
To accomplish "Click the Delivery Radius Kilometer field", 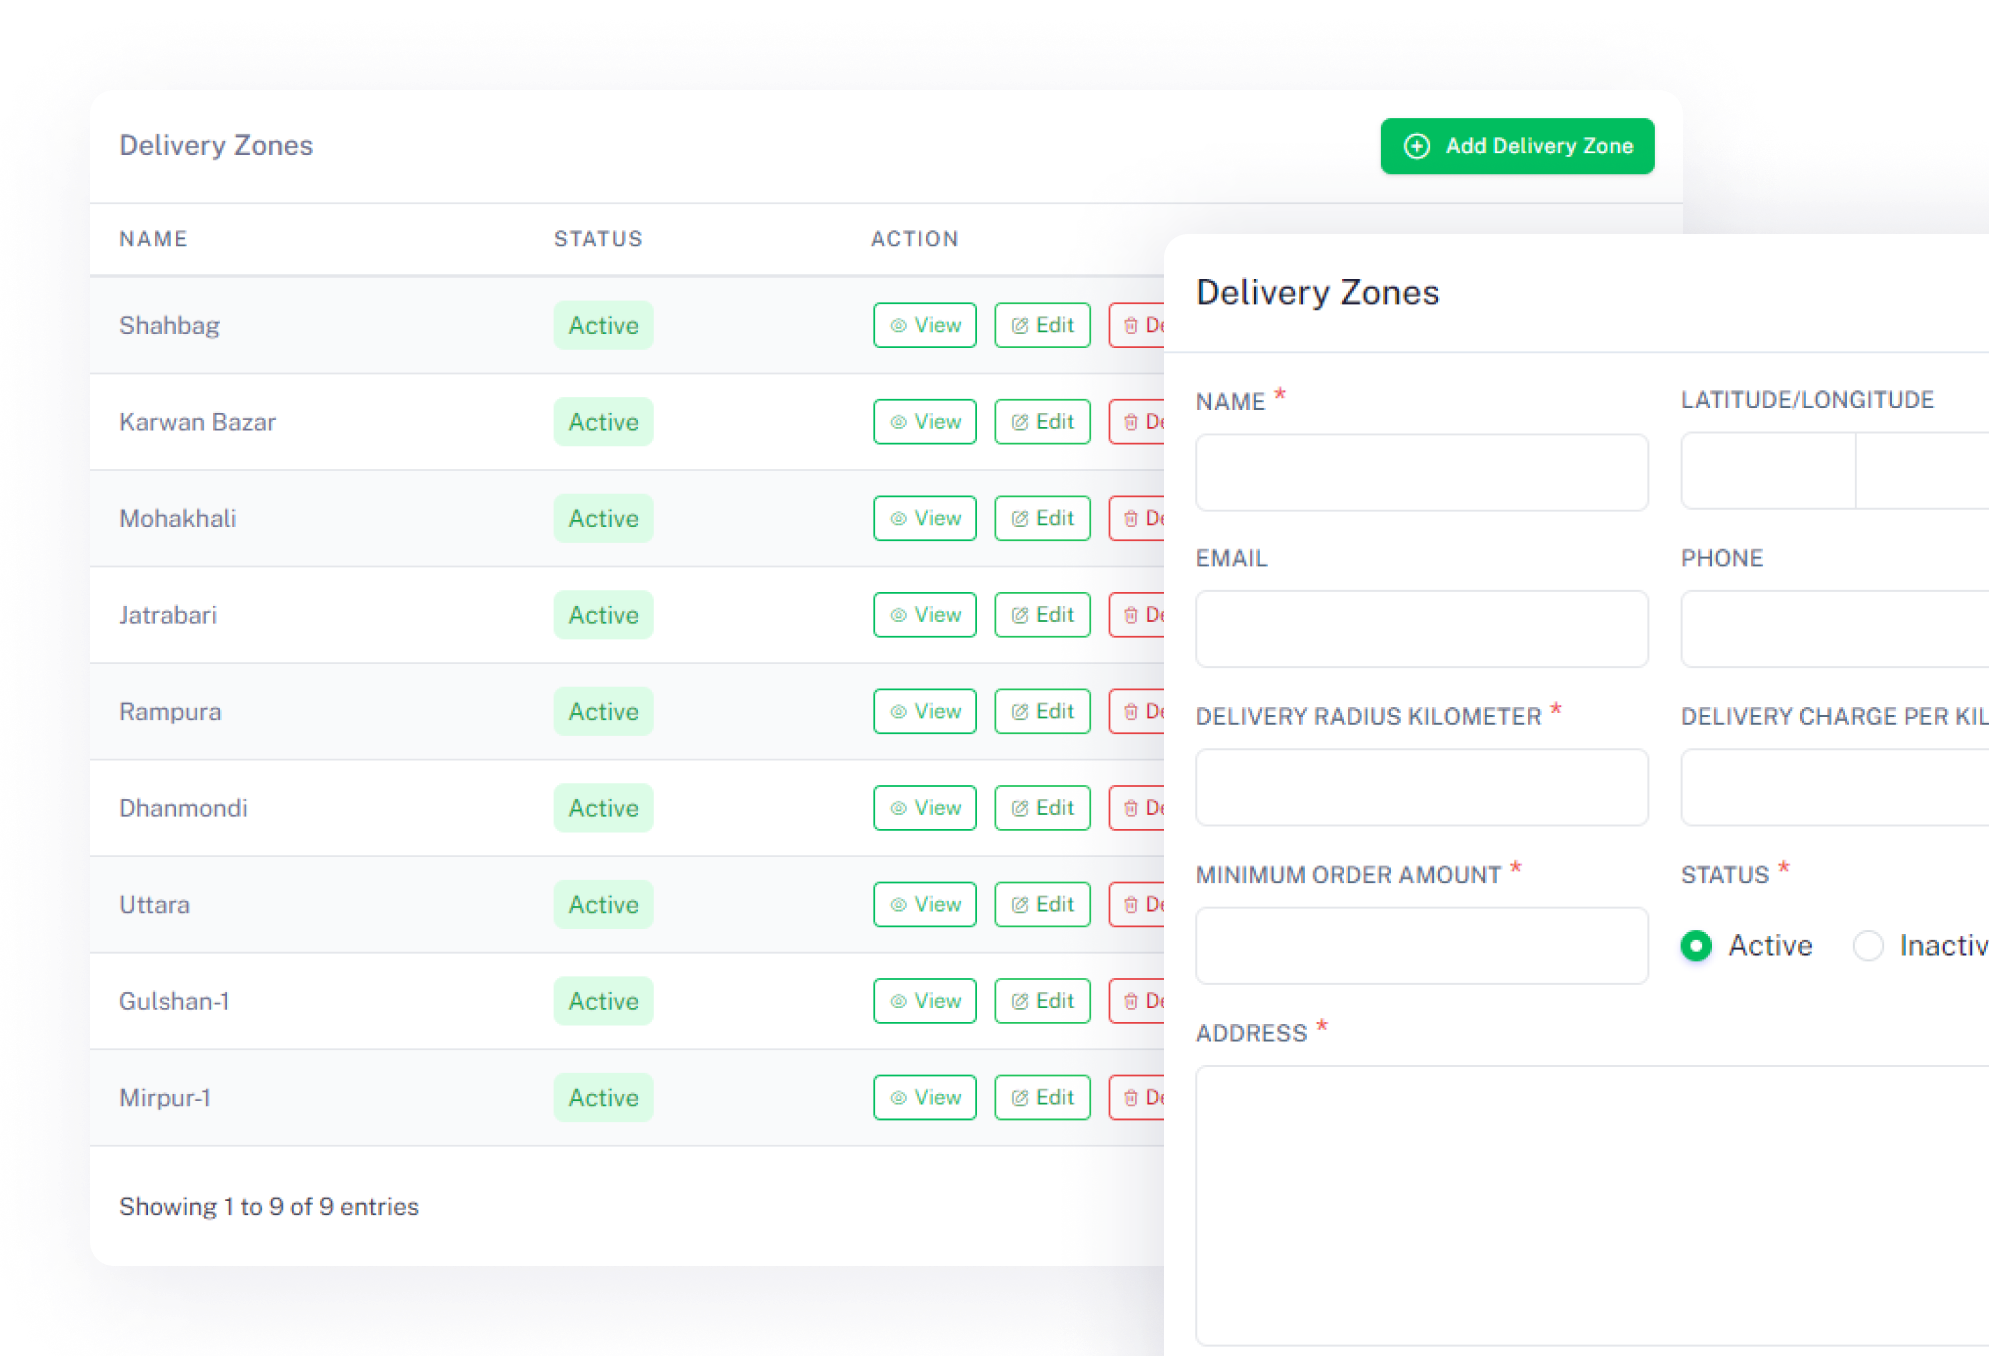I will (x=1421, y=787).
